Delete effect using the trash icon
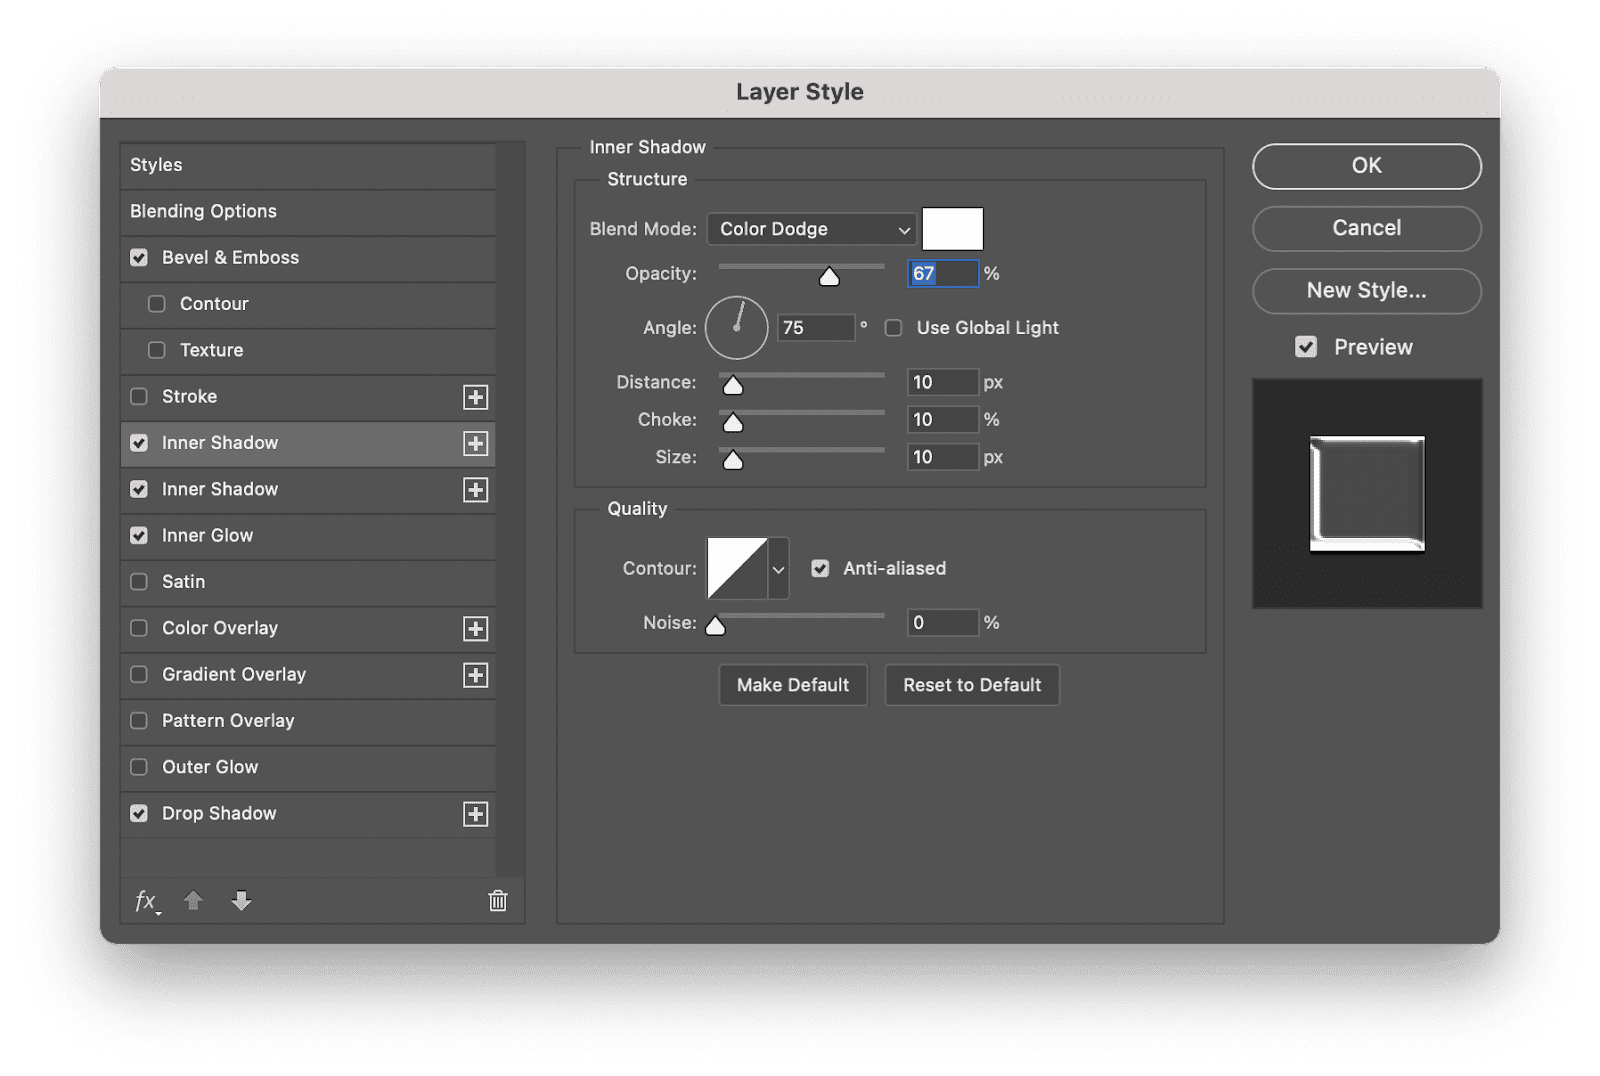The height and width of the screenshot is (1076, 1600). [498, 901]
